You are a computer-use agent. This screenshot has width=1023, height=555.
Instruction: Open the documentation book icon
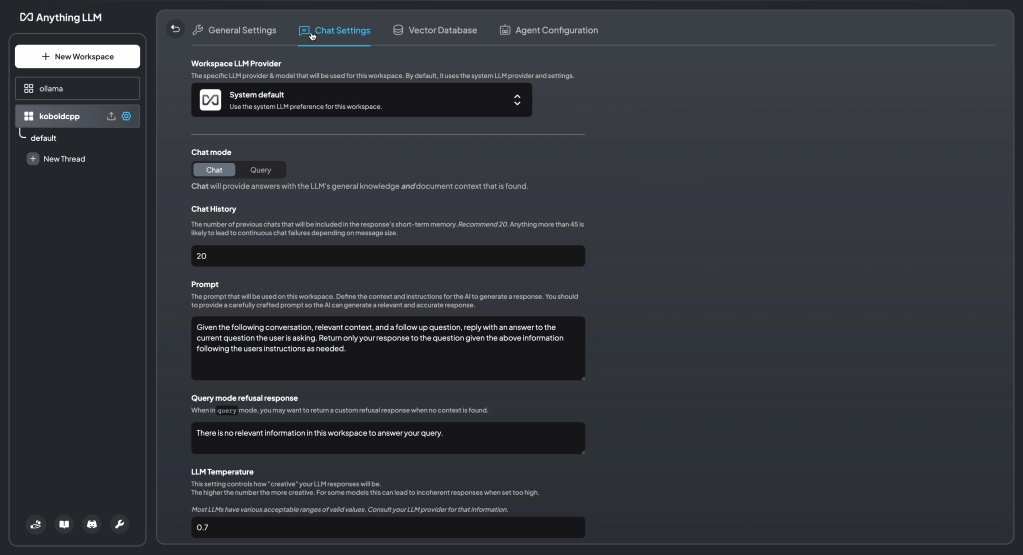pyautogui.click(x=64, y=524)
